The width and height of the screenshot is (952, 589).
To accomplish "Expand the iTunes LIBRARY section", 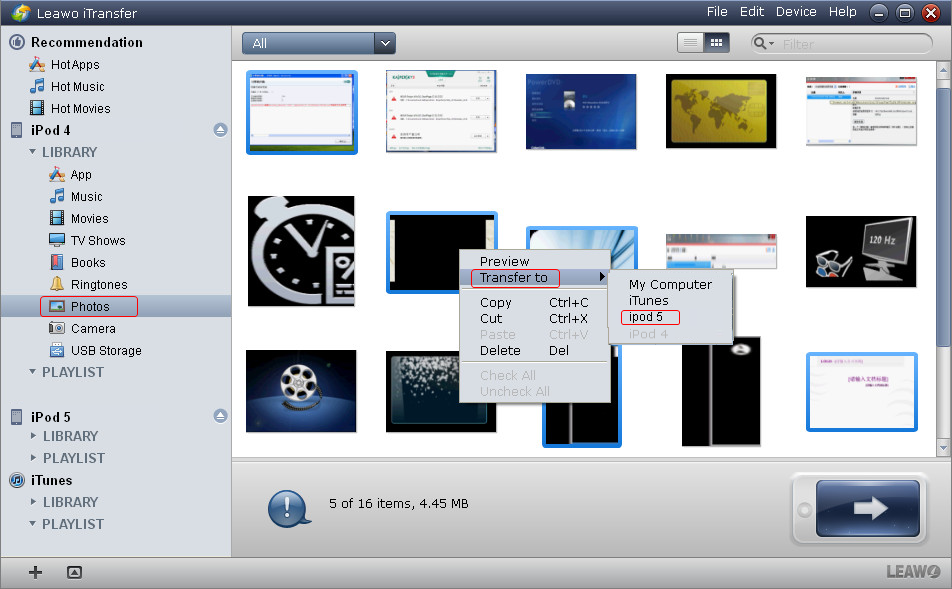I will tap(33, 502).
